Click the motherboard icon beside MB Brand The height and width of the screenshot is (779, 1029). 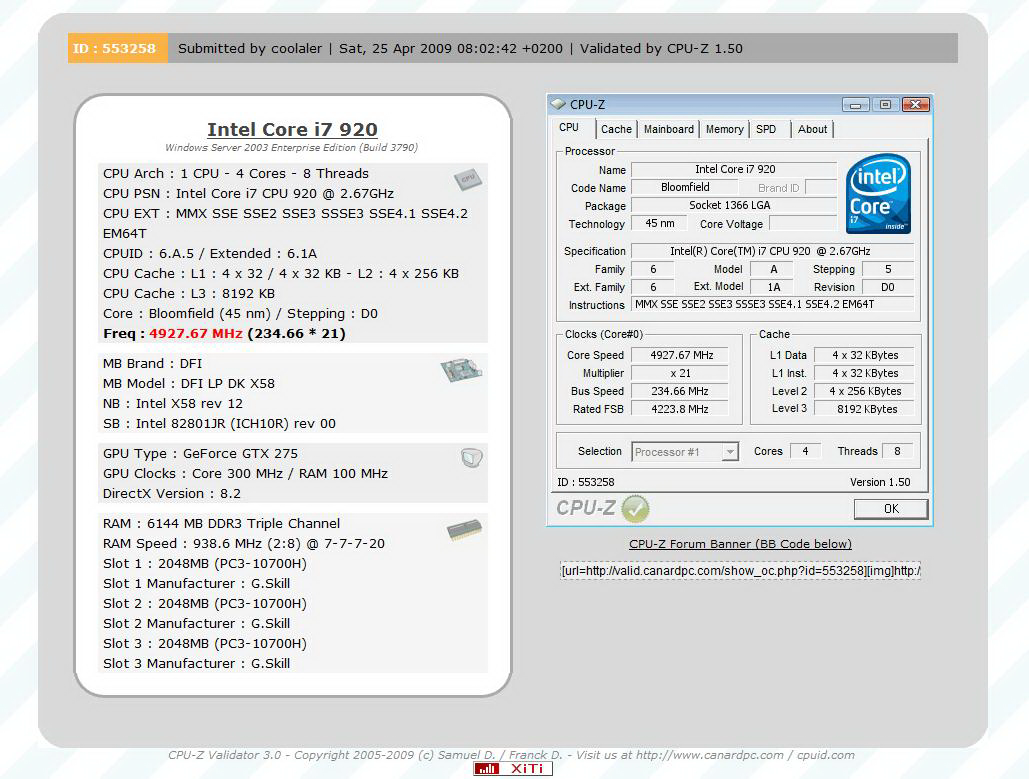(461, 370)
